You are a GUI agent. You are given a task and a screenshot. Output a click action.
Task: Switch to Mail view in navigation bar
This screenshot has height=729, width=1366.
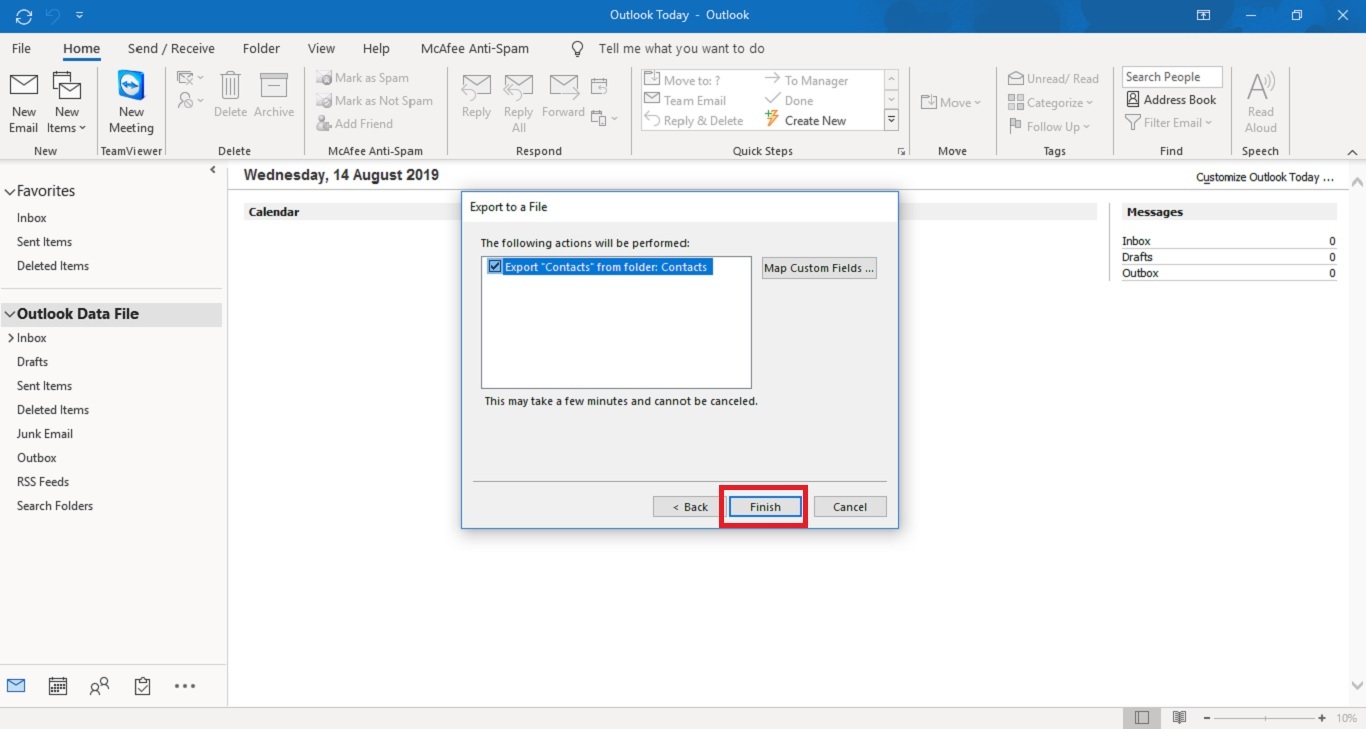(x=16, y=686)
